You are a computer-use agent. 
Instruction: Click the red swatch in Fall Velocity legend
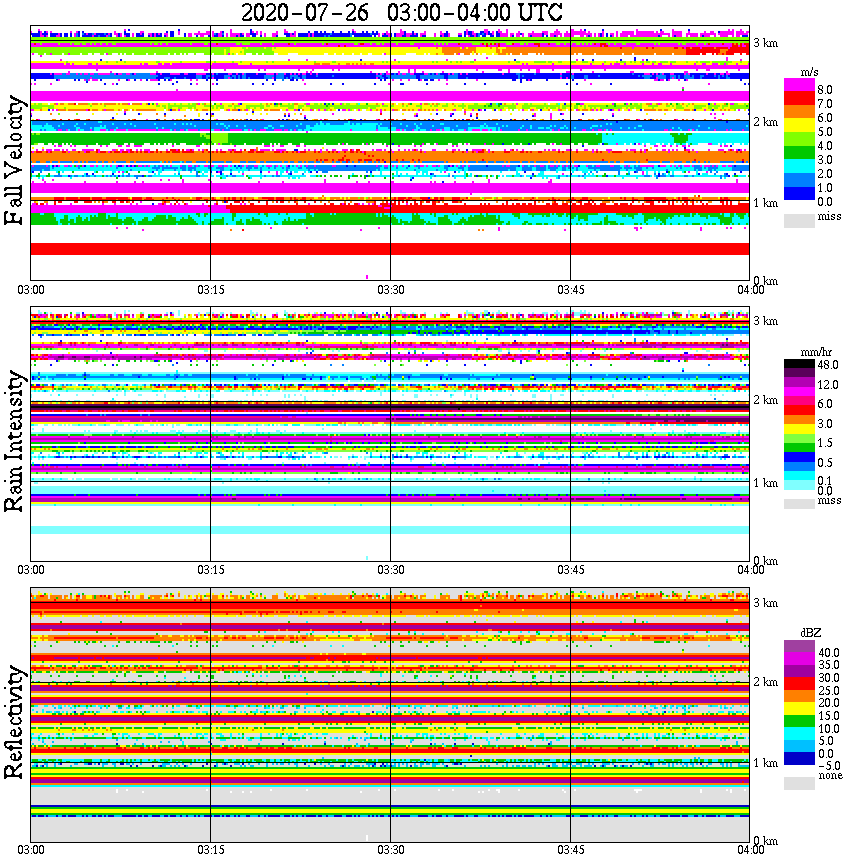pyautogui.click(x=799, y=99)
